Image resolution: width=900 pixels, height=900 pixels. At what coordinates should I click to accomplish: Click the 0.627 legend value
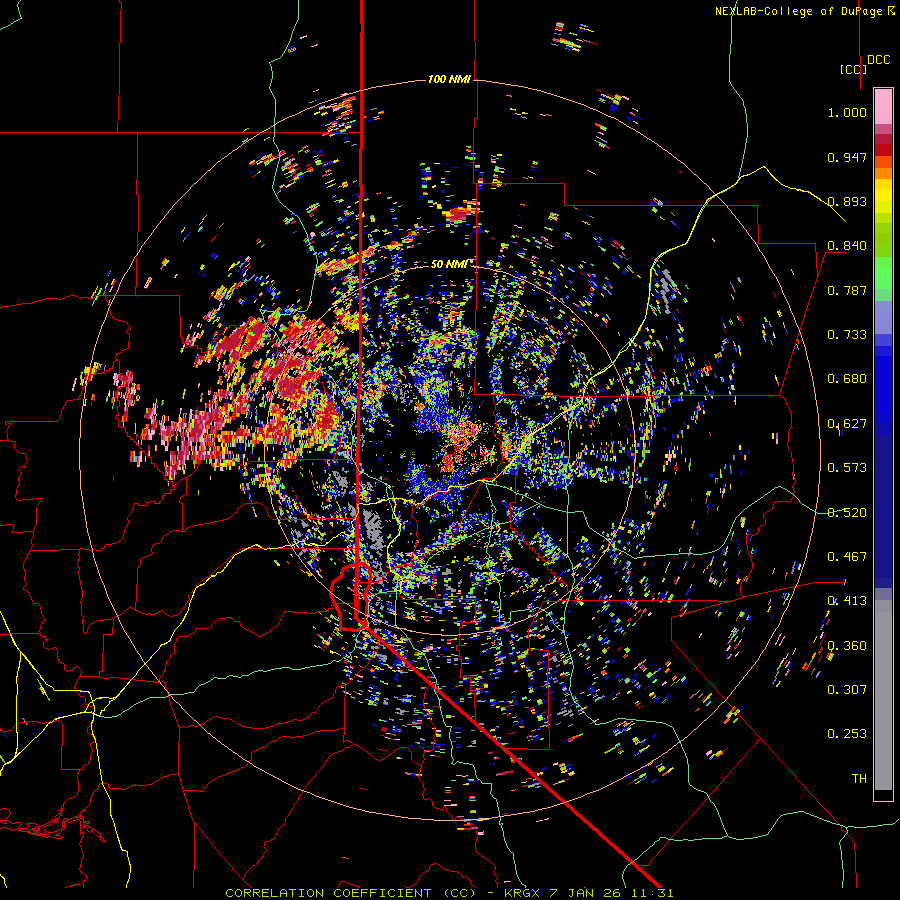[847, 424]
